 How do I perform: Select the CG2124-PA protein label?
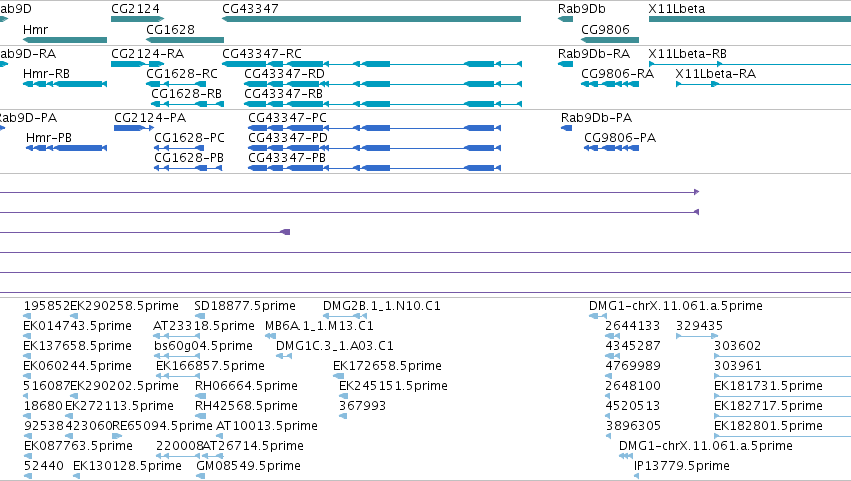(x=150, y=118)
